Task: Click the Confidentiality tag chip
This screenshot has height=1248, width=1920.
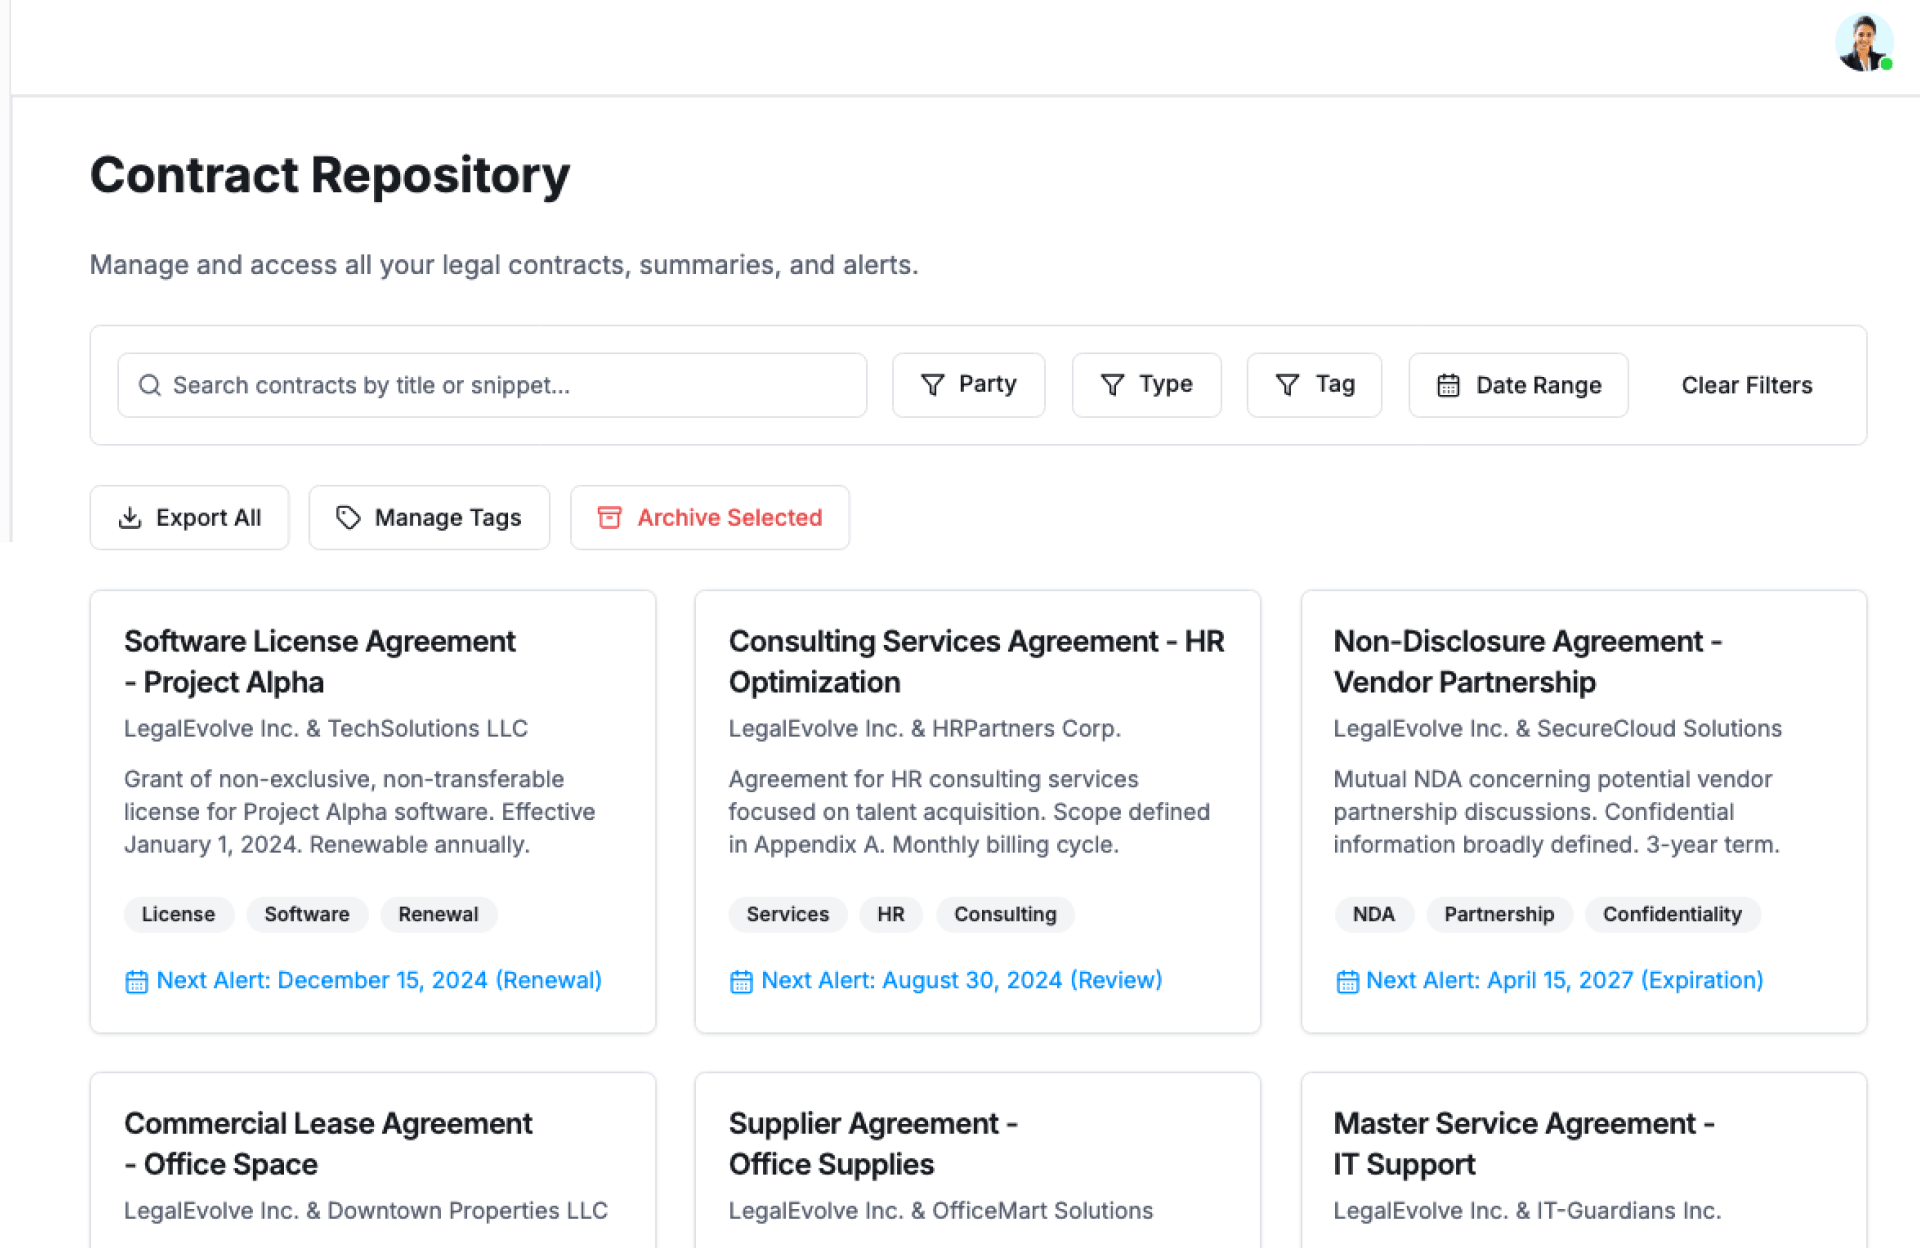Action: tap(1671, 914)
